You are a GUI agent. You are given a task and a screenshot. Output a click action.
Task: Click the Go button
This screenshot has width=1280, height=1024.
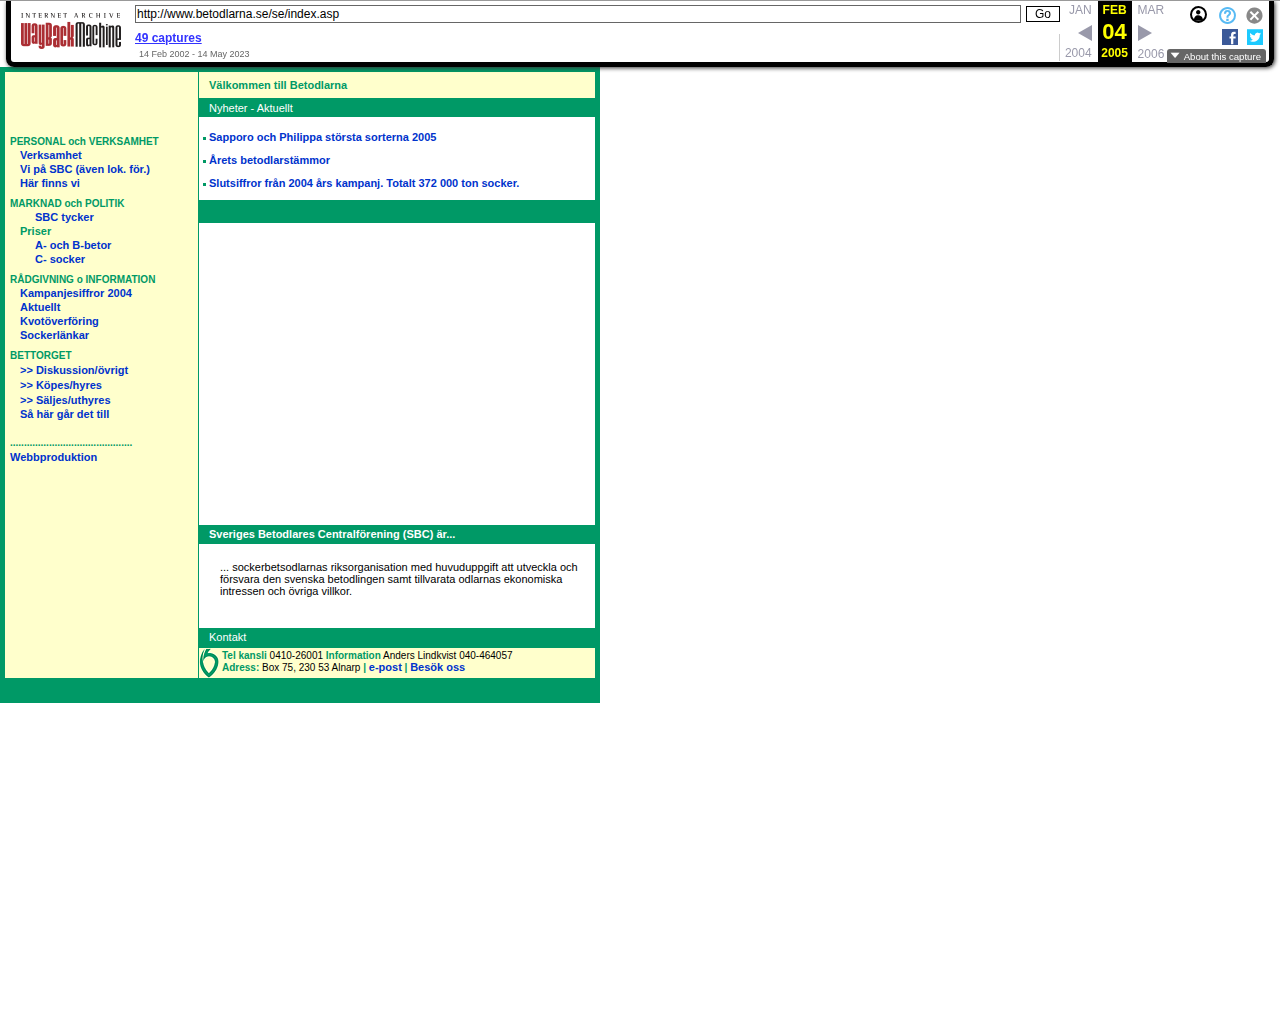pos(1043,14)
